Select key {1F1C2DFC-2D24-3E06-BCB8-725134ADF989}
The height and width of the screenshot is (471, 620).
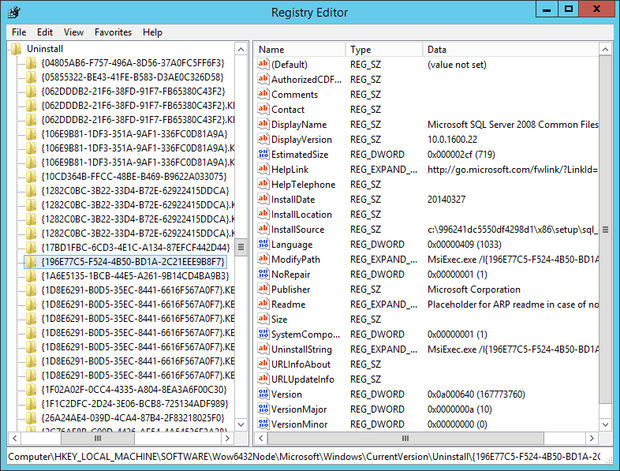click(135, 404)
